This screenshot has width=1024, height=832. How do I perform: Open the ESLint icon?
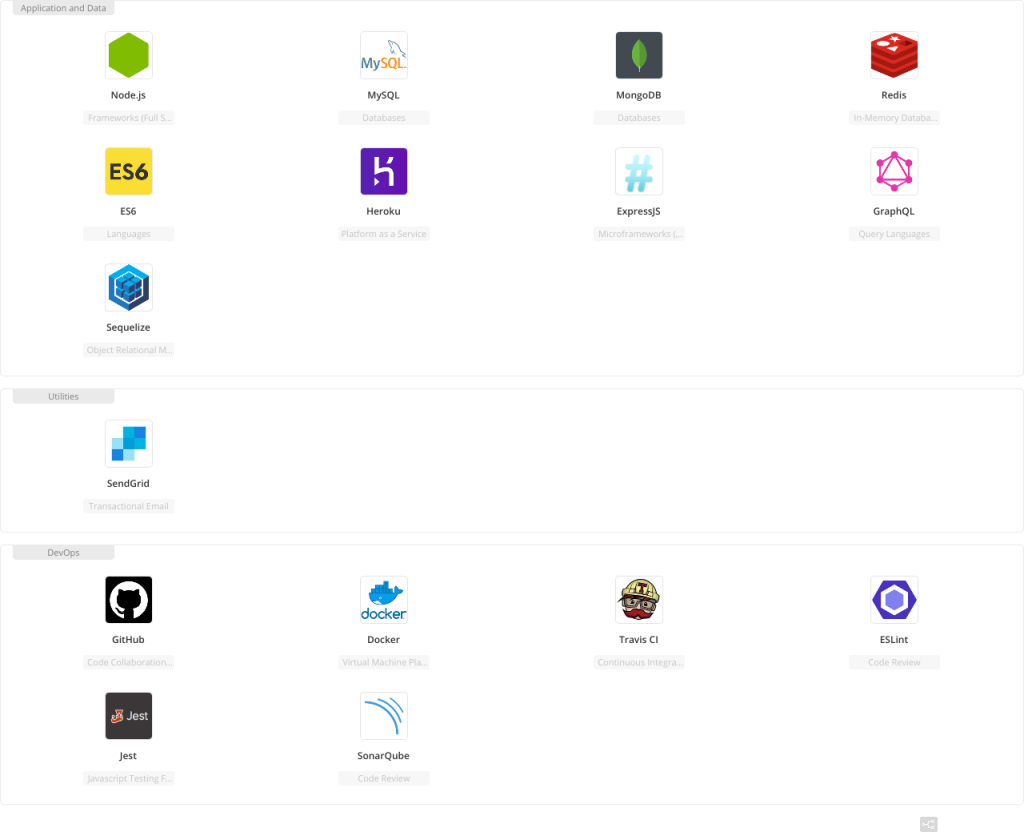click(893, 599)
